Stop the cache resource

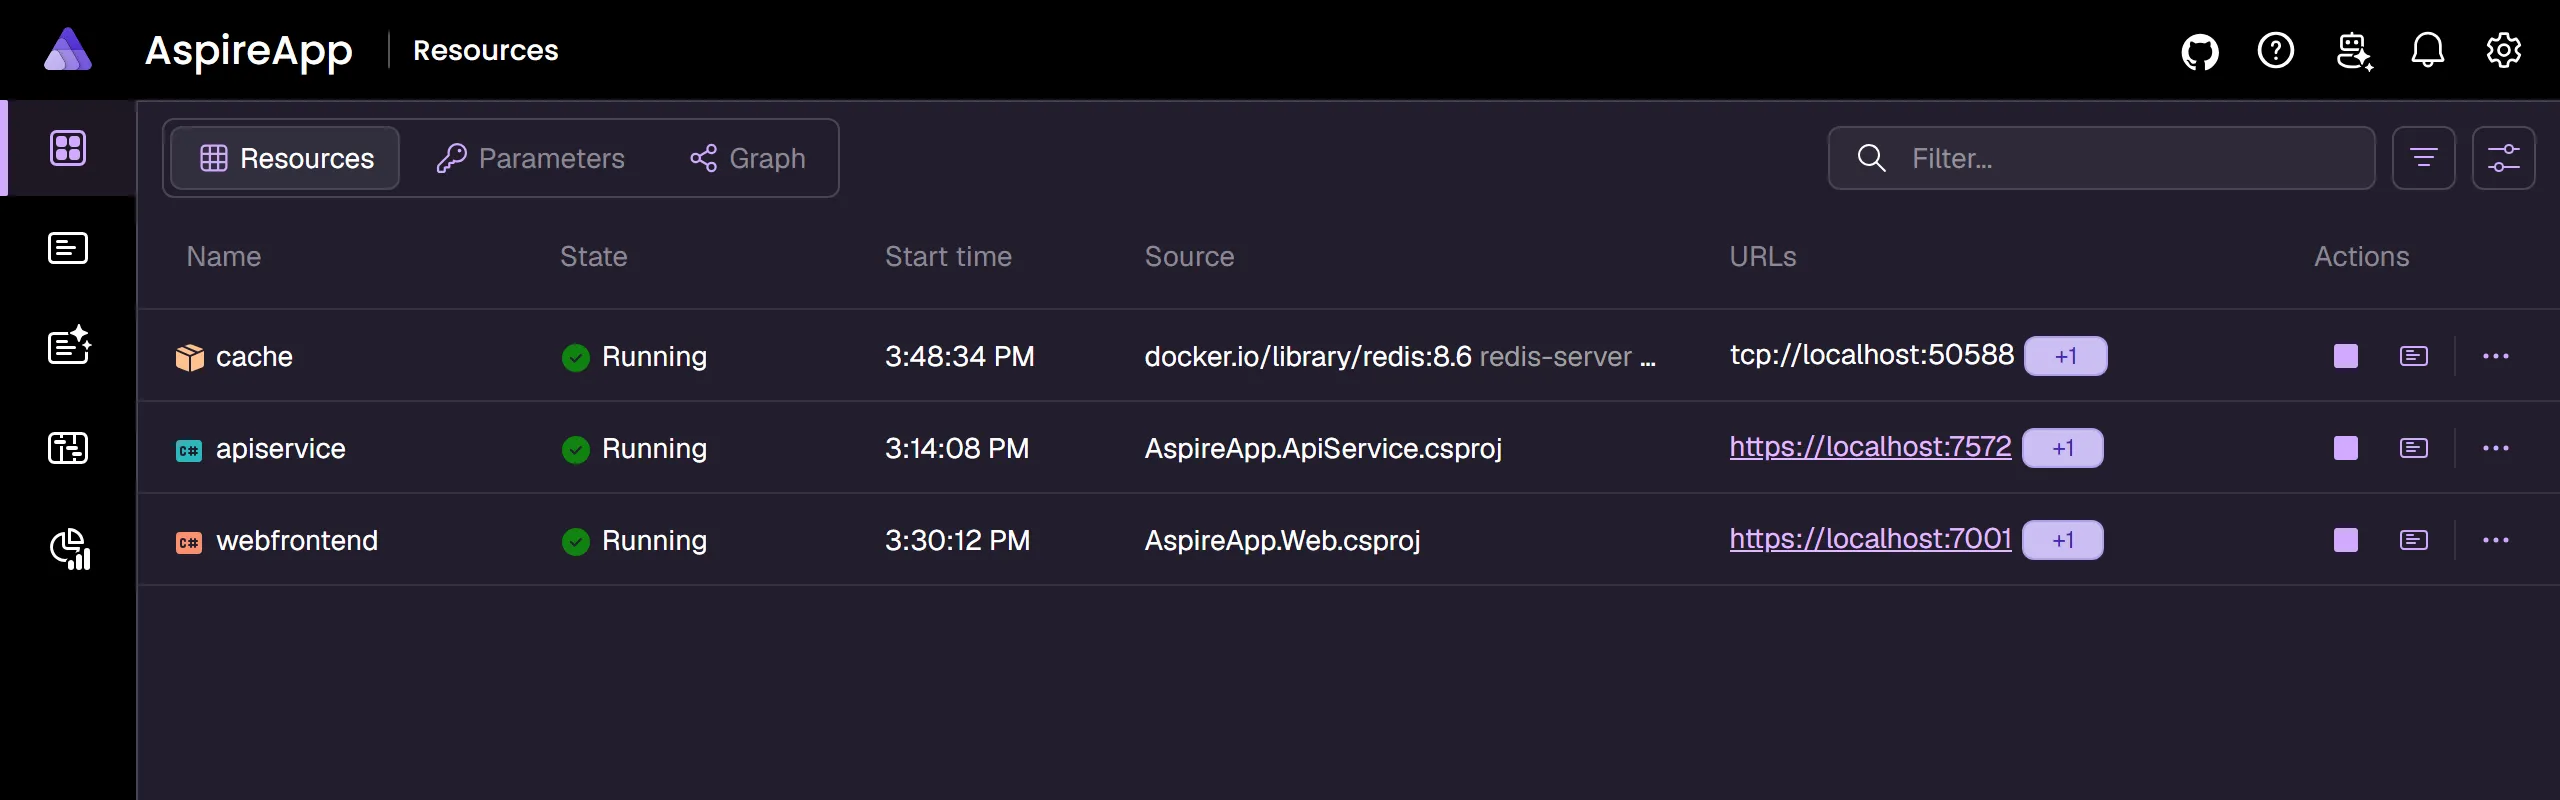tap(2346, 356)
